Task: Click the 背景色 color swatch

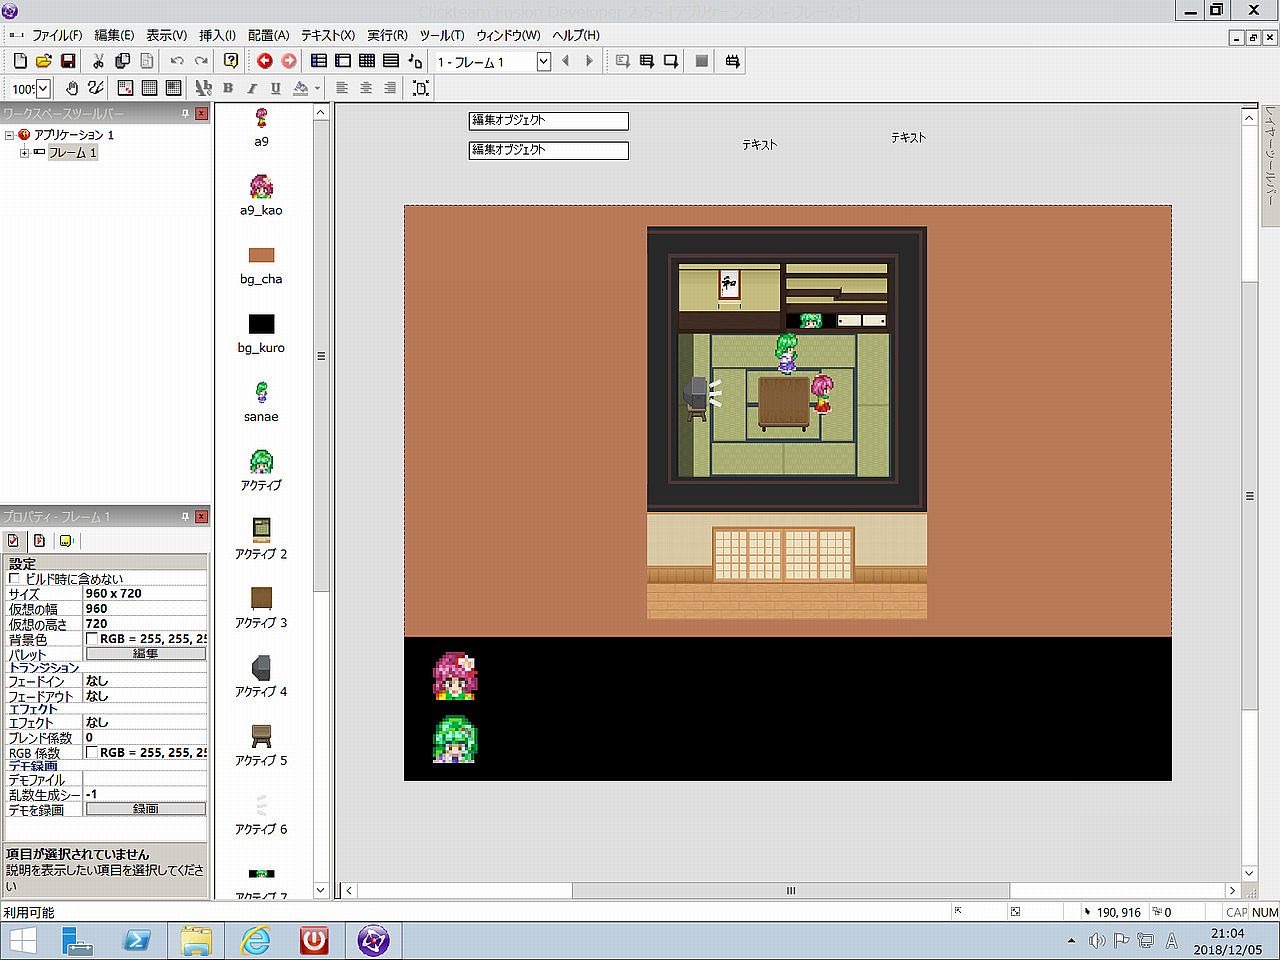Action: tap(92, 639)
